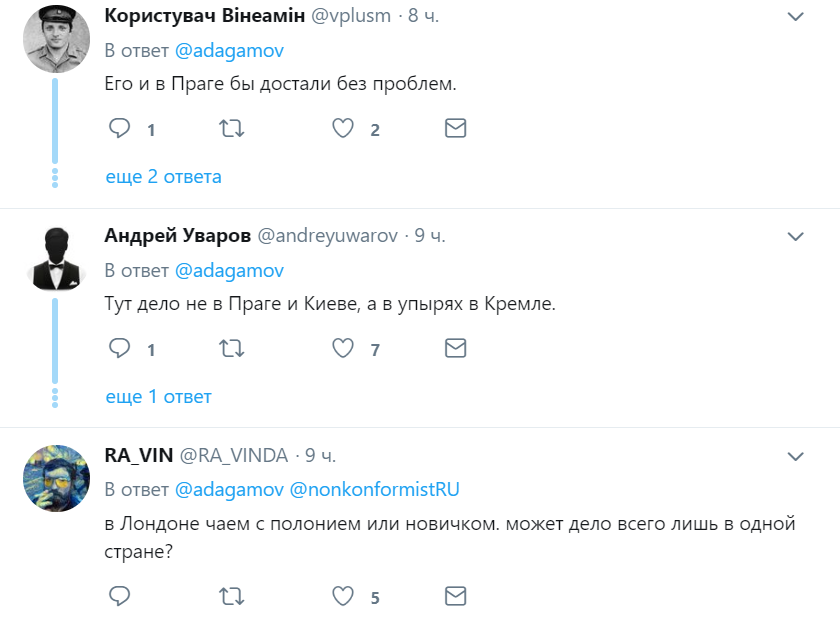Reply to Андрей Уваров's tweet
Viewport: 840px width, 620px height.
pos(120,349)
